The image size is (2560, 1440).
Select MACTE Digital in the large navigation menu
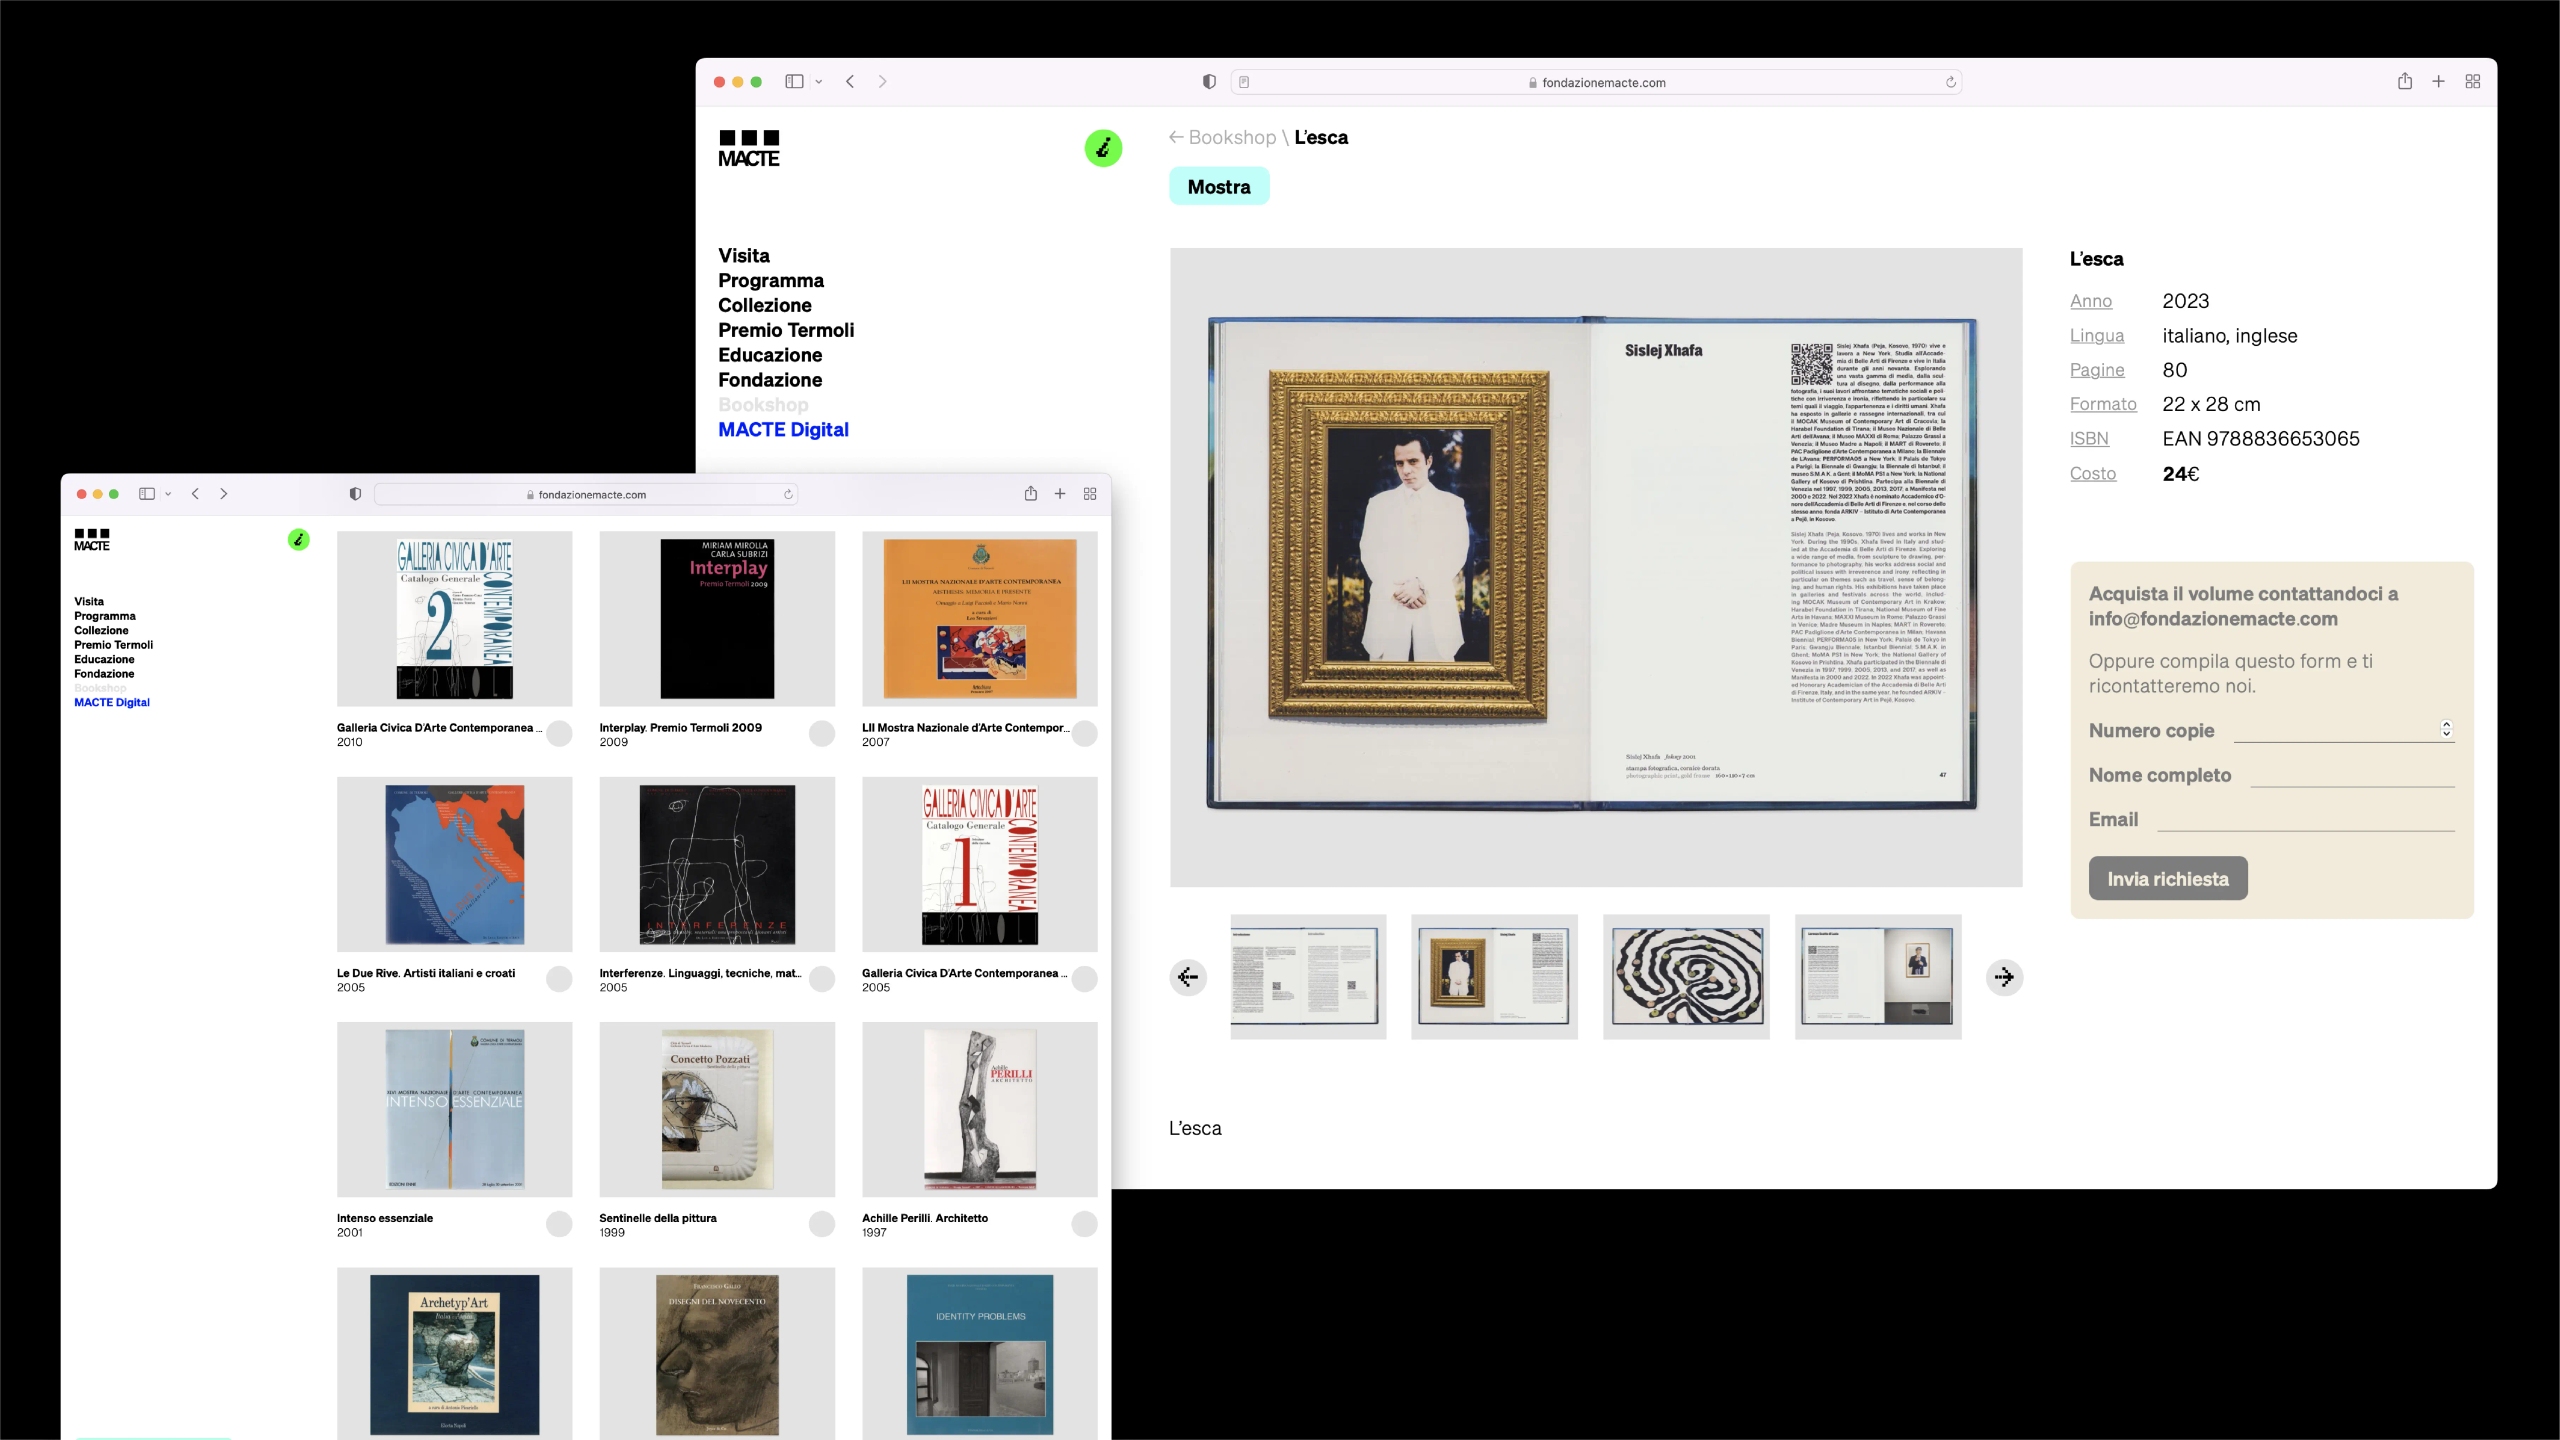pyautogui.click(x=783, y=429)
